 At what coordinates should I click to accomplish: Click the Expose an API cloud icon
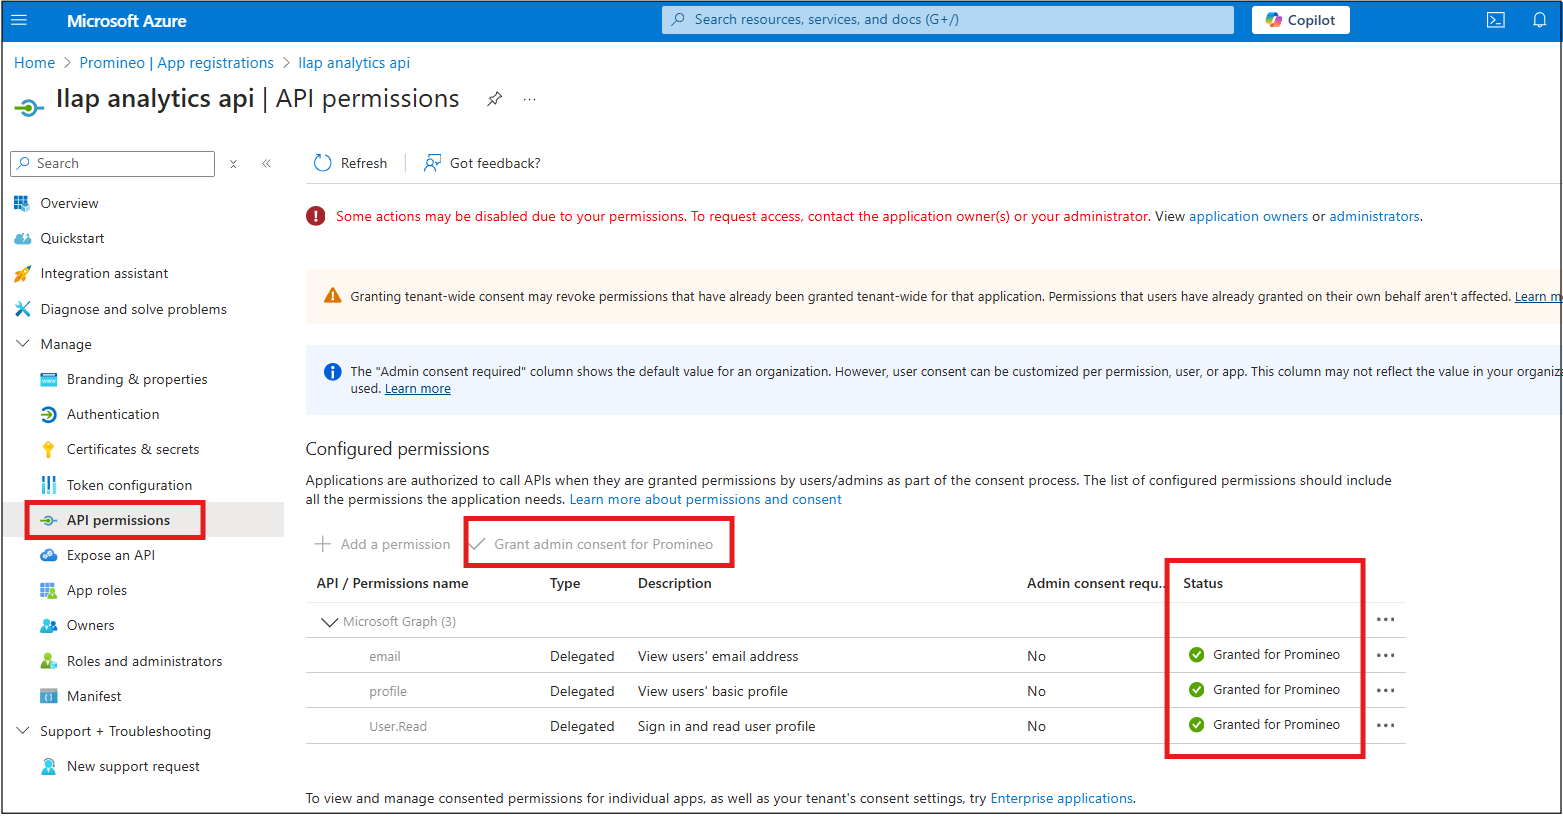48,555
